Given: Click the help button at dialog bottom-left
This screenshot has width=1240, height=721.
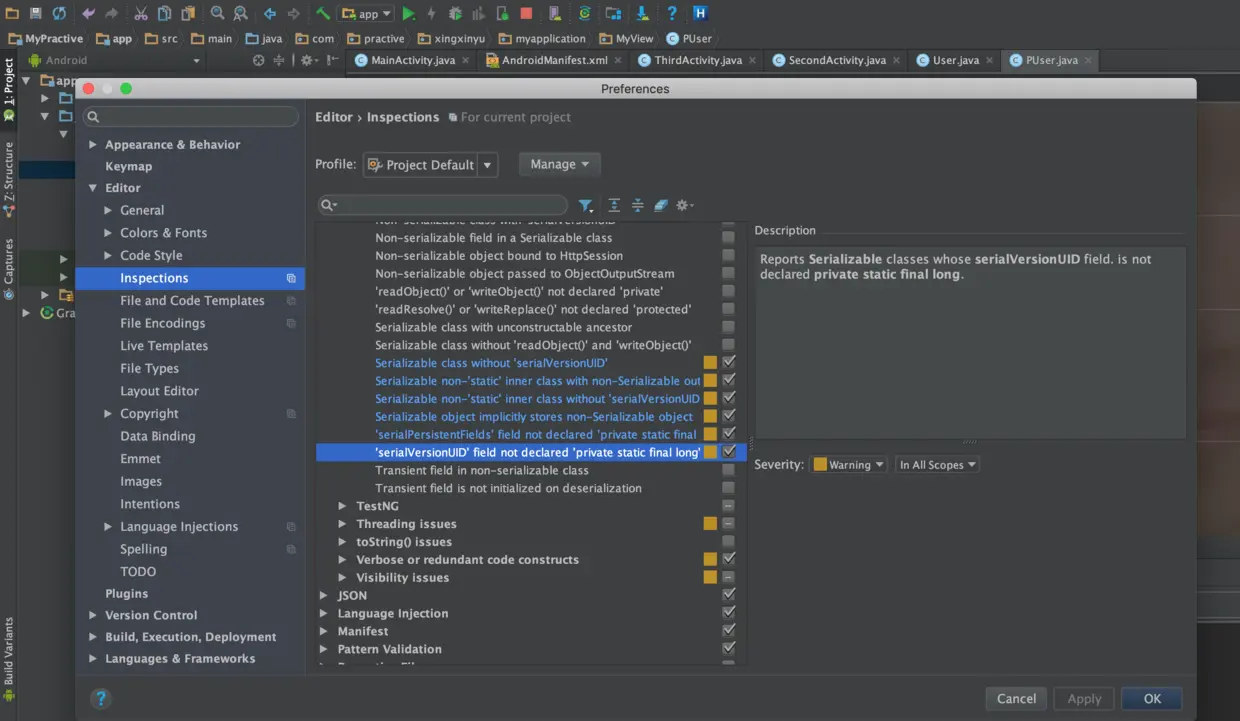Looking at the screenshot, I should coord(101,698).
